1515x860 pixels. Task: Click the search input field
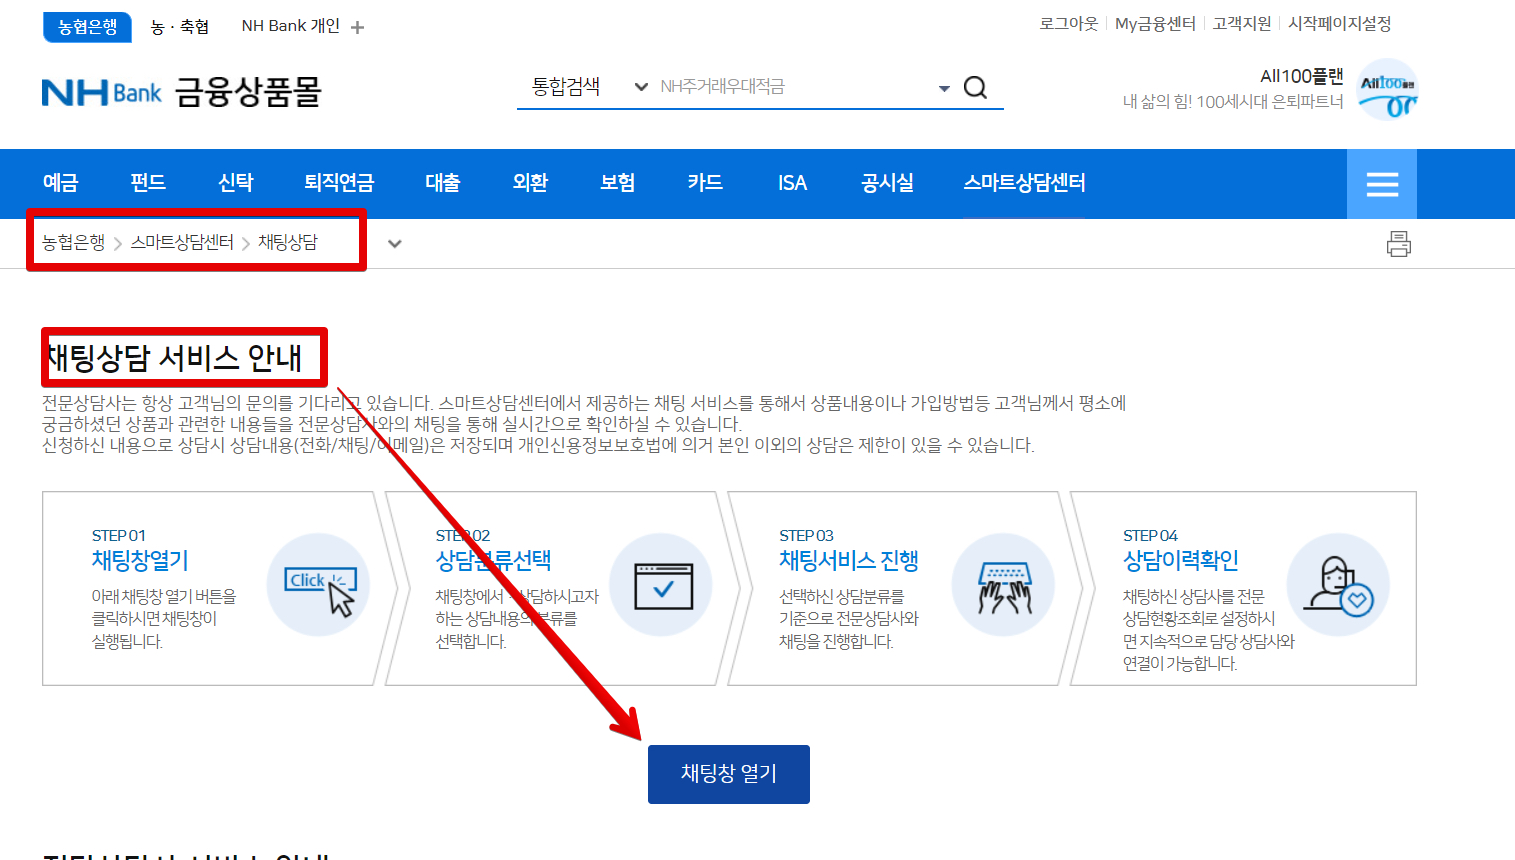click(x=795, y=87)
